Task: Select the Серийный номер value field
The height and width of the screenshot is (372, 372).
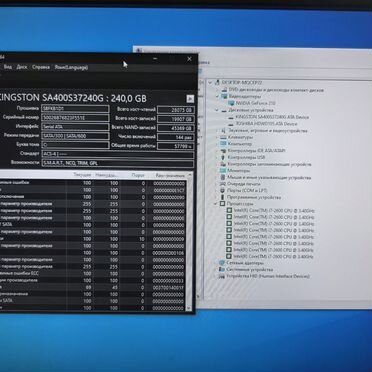Action: (75, 118)
